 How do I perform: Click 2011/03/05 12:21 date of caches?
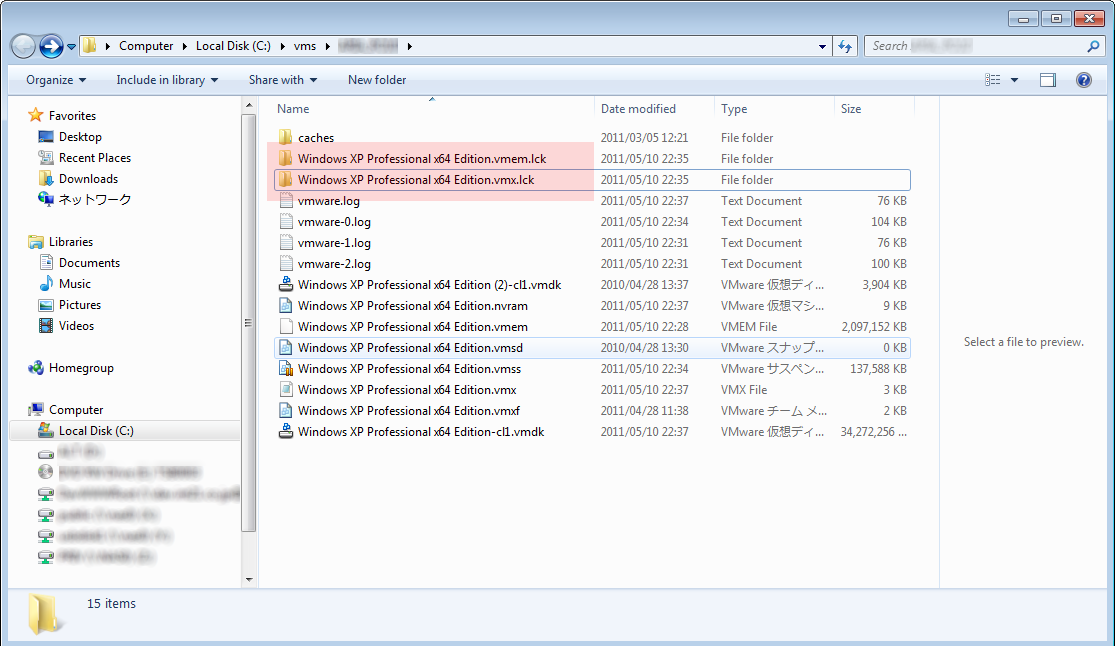point(644,137)
